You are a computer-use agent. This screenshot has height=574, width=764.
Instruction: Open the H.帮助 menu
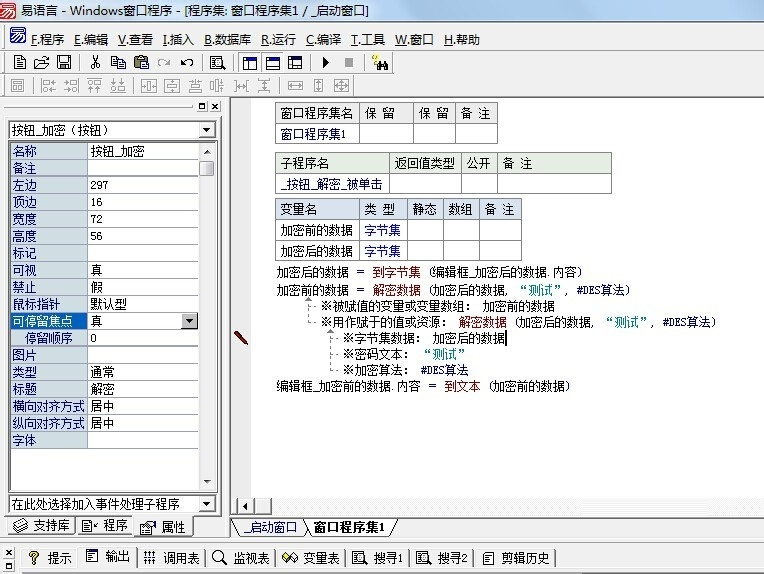pyautogui.click(x=461, y=39)
